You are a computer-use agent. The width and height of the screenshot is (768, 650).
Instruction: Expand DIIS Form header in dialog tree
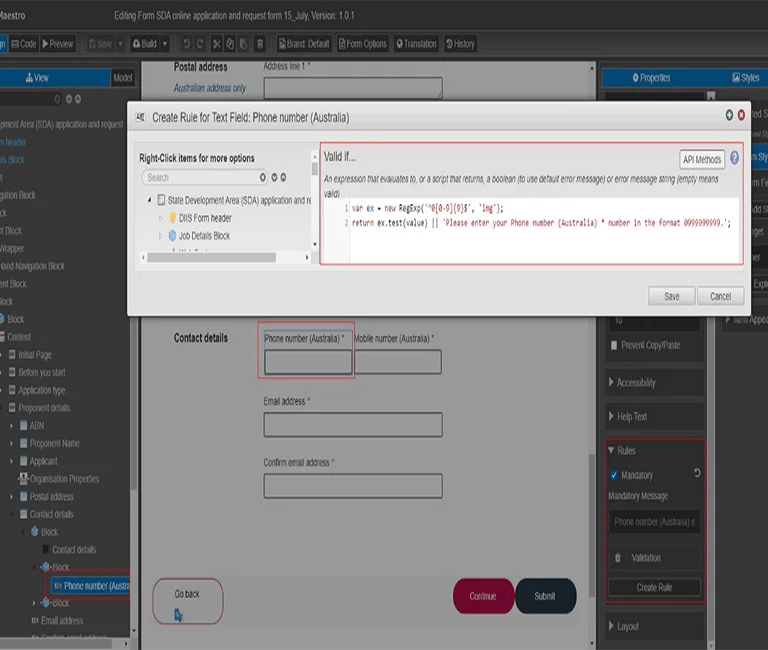click(160, 218)
